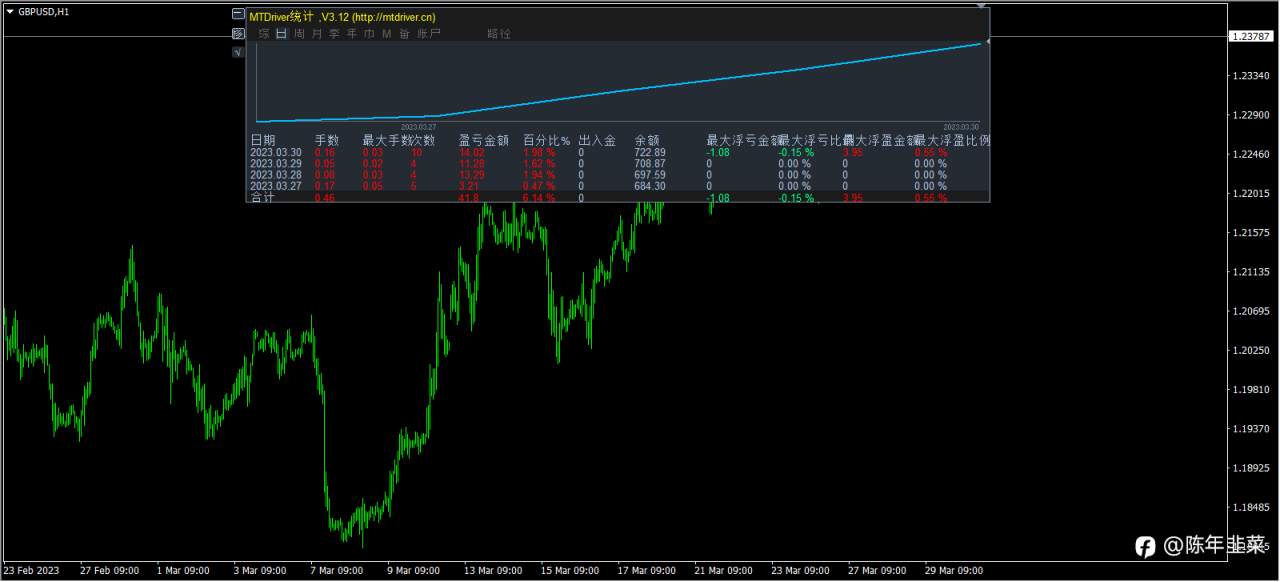Click balance value 697.59
The width and height of the screenshot is (1280, 582).
coord(650,175)
